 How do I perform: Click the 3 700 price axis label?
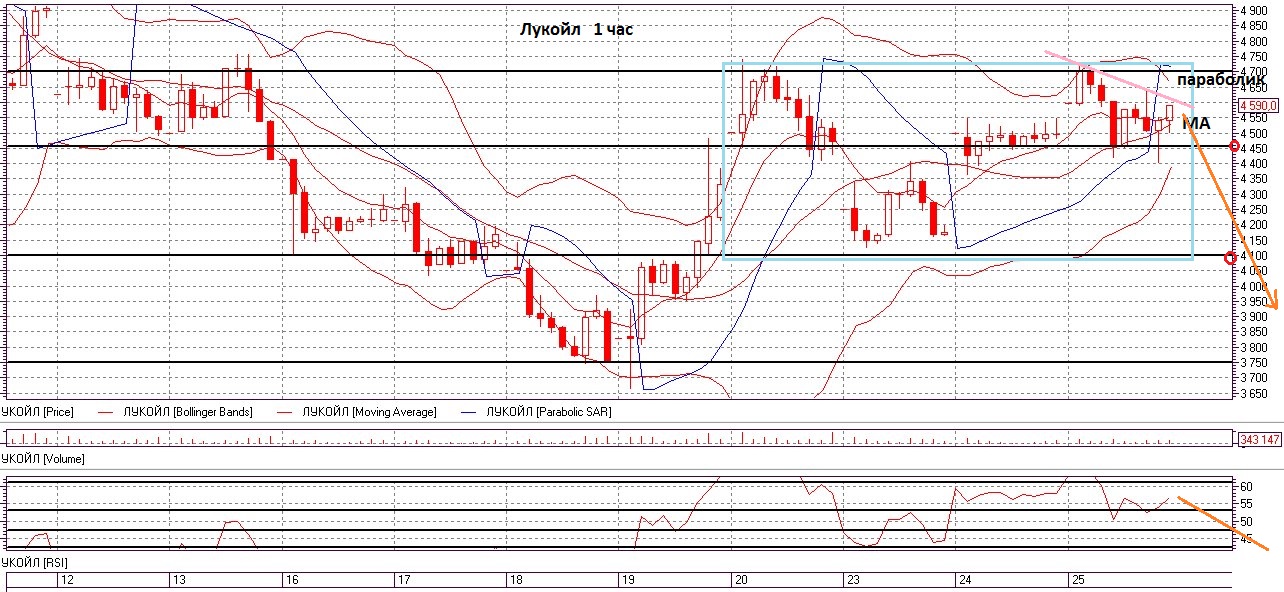point(1255,378)
